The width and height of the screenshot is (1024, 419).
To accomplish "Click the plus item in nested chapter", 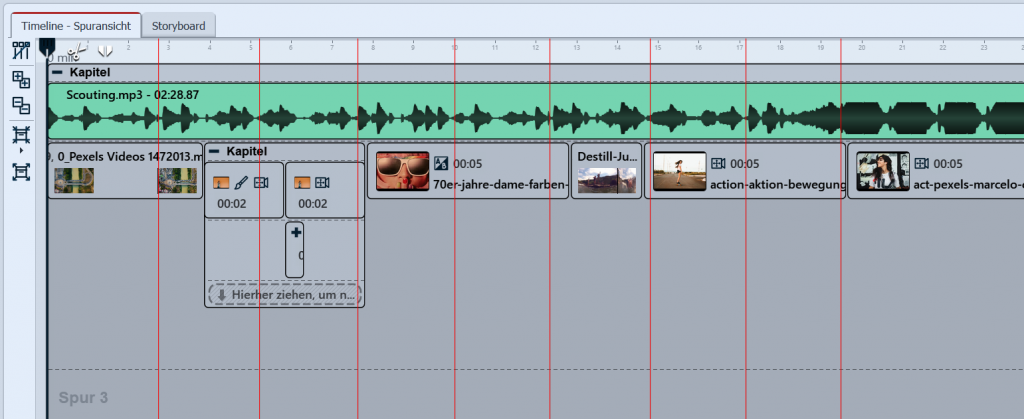I will coord(295,249).
